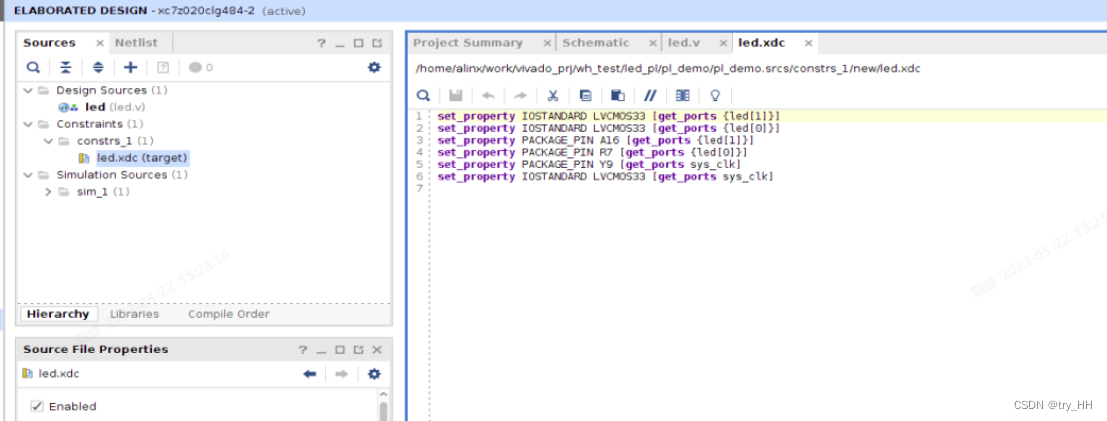Expand the sim_1 folder

click(x=48, y=192)
